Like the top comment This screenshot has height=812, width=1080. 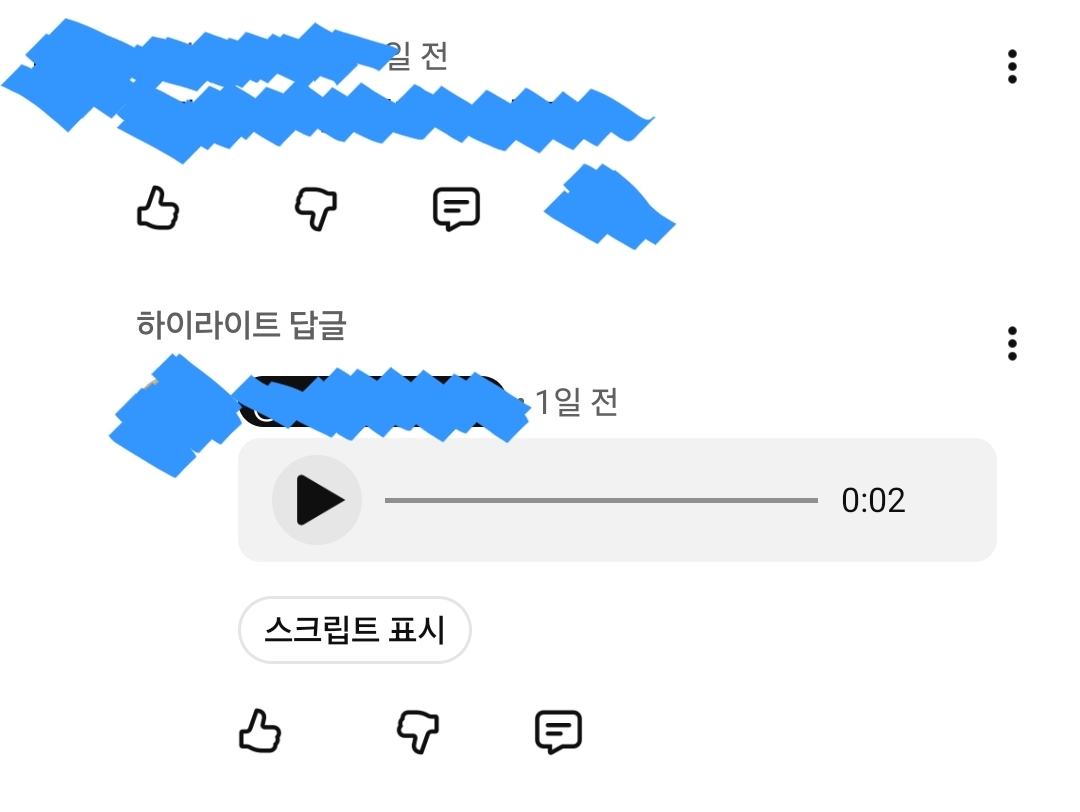click(158, 208)
